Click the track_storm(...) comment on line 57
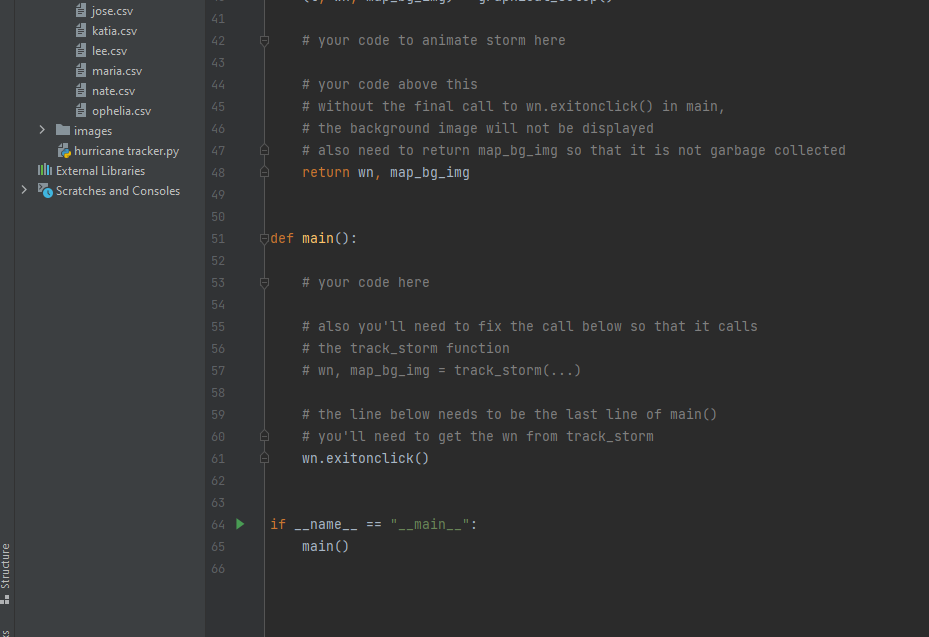 click(x=441, y=371)
